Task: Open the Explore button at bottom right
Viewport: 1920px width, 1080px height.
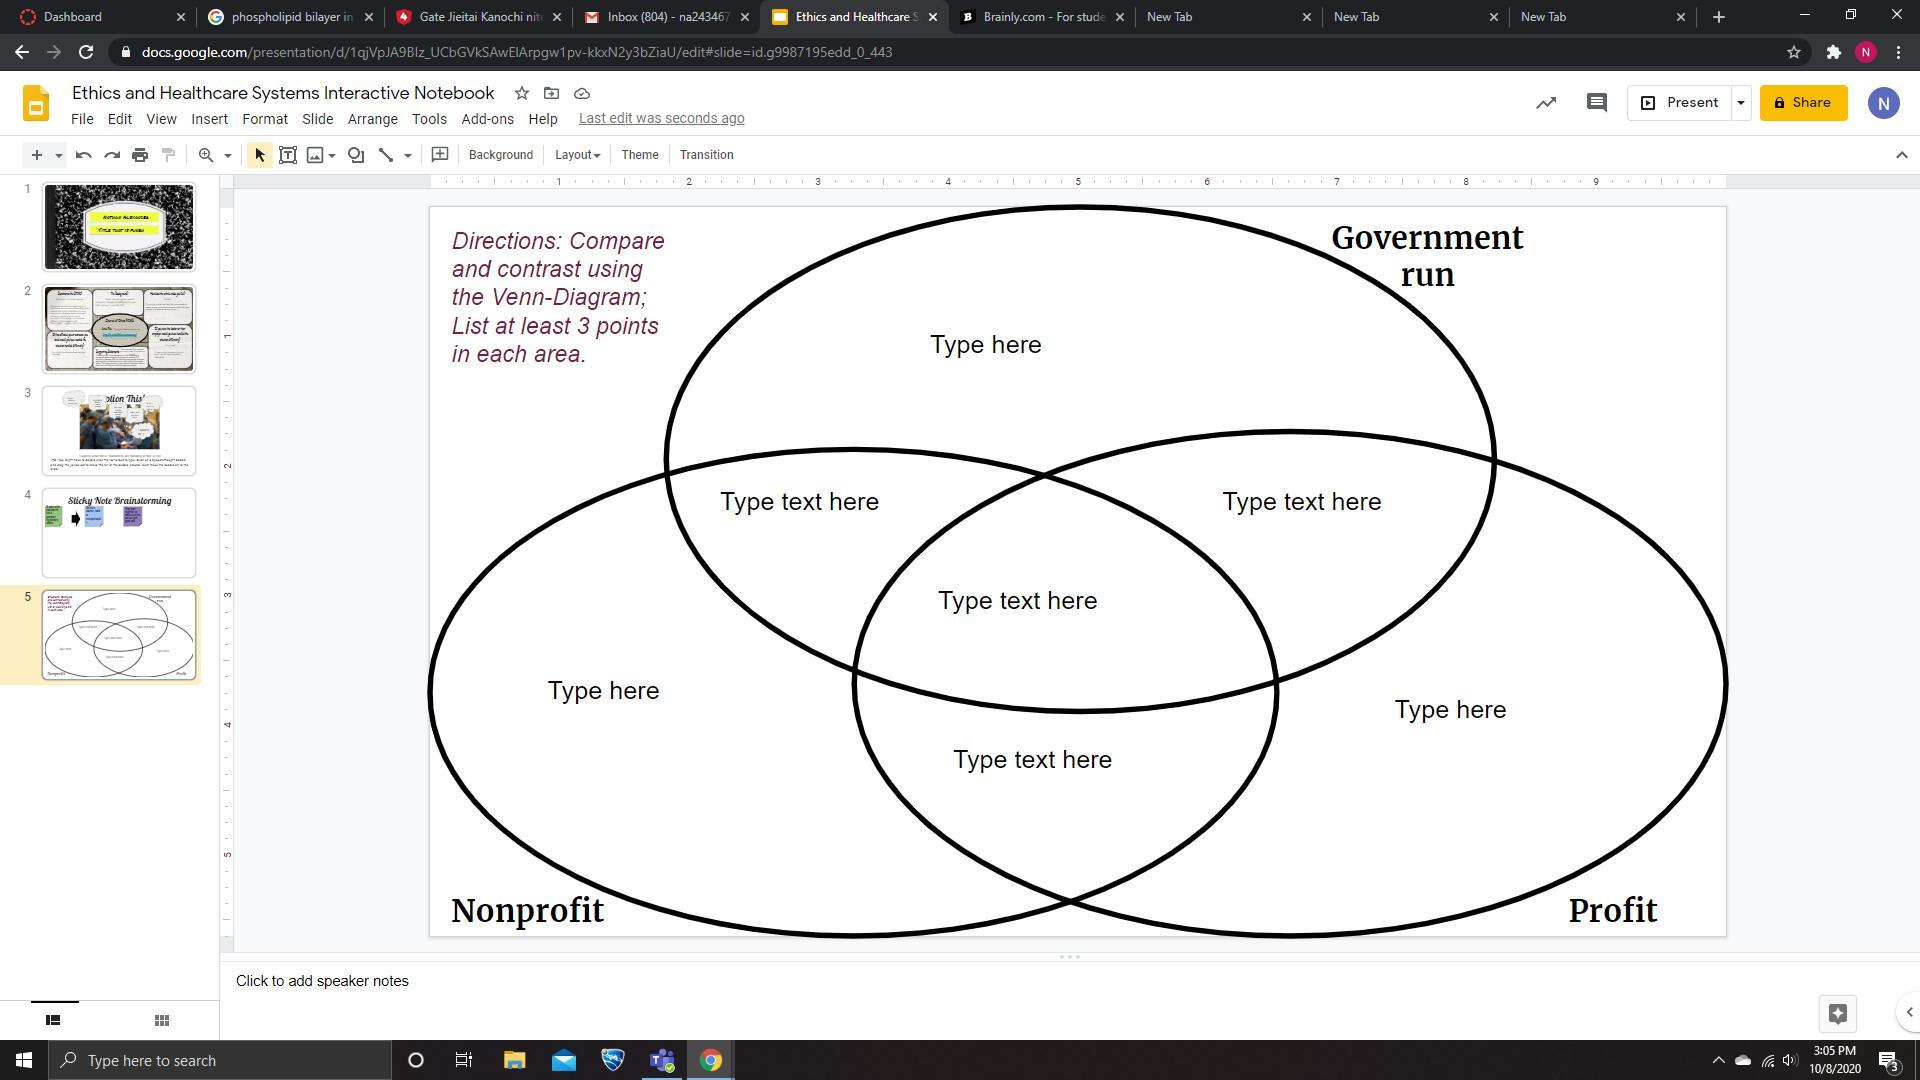Action: [1837, 1013]
